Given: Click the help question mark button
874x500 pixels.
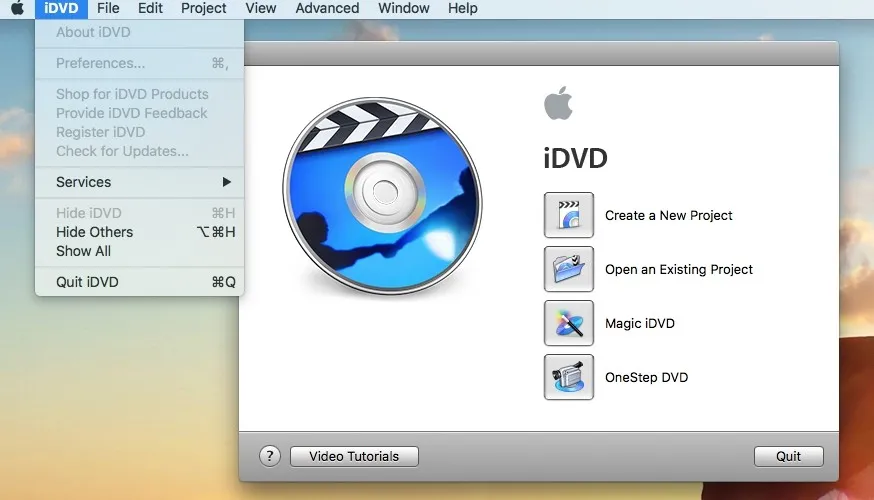Looking at the screenshot, I should (x=270, y=456).
